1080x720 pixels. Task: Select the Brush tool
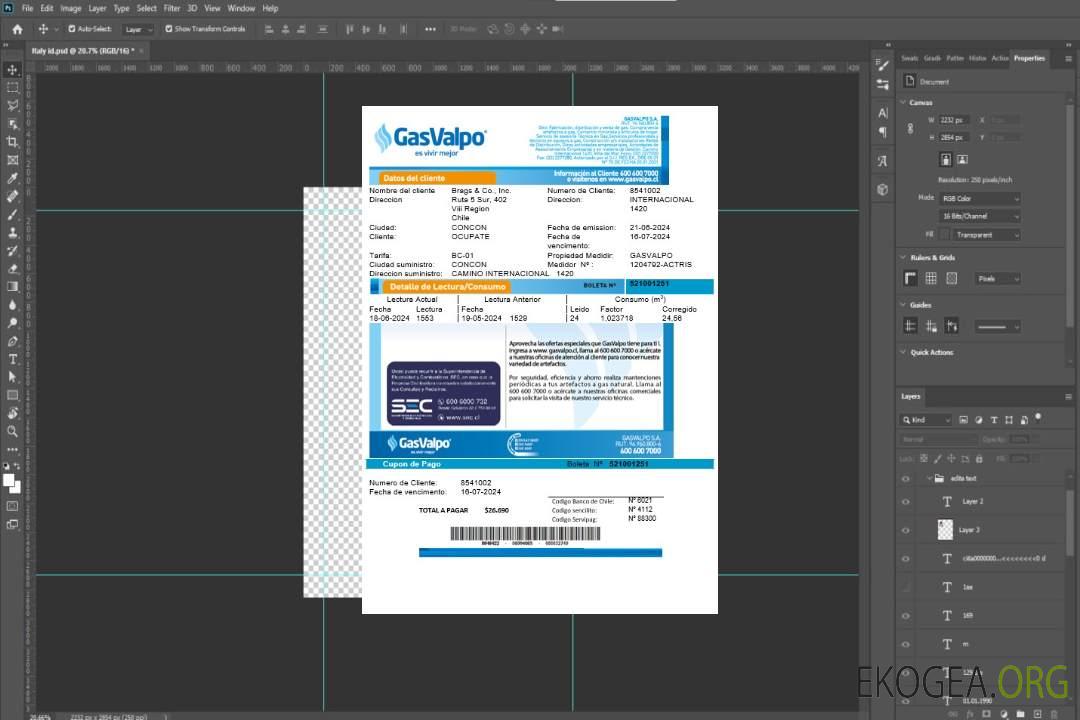coord(12,214)
